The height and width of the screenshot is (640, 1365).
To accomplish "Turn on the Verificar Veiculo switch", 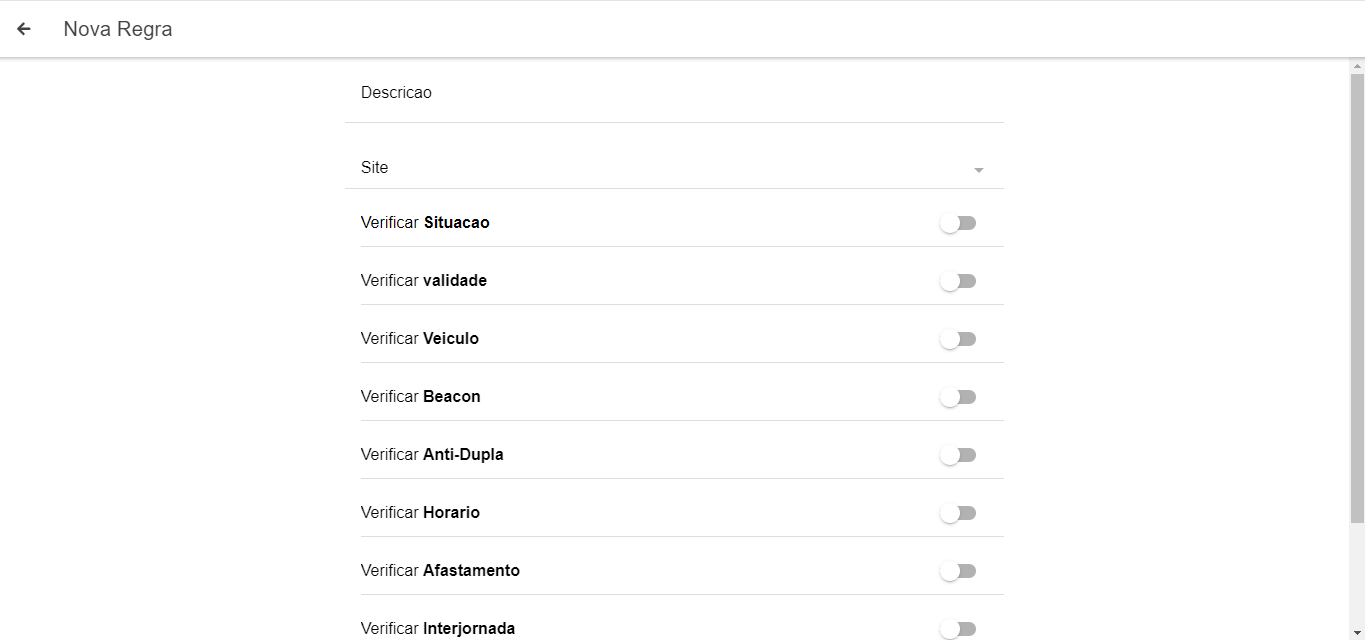I will (957, 339).
